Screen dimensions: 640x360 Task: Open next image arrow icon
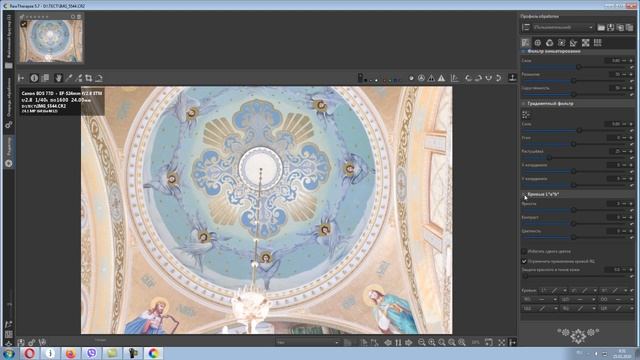(x=409, y=342)
